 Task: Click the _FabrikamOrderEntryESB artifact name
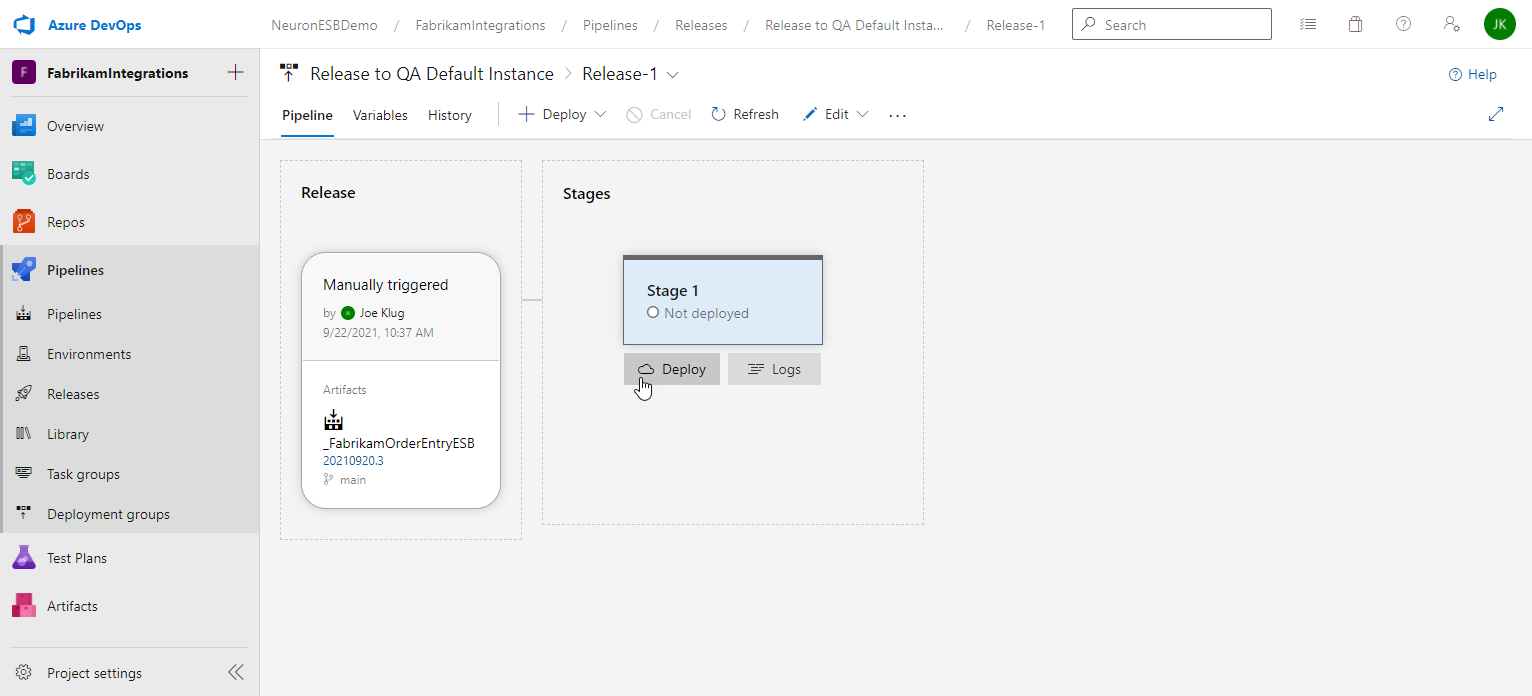click(399, 443)
